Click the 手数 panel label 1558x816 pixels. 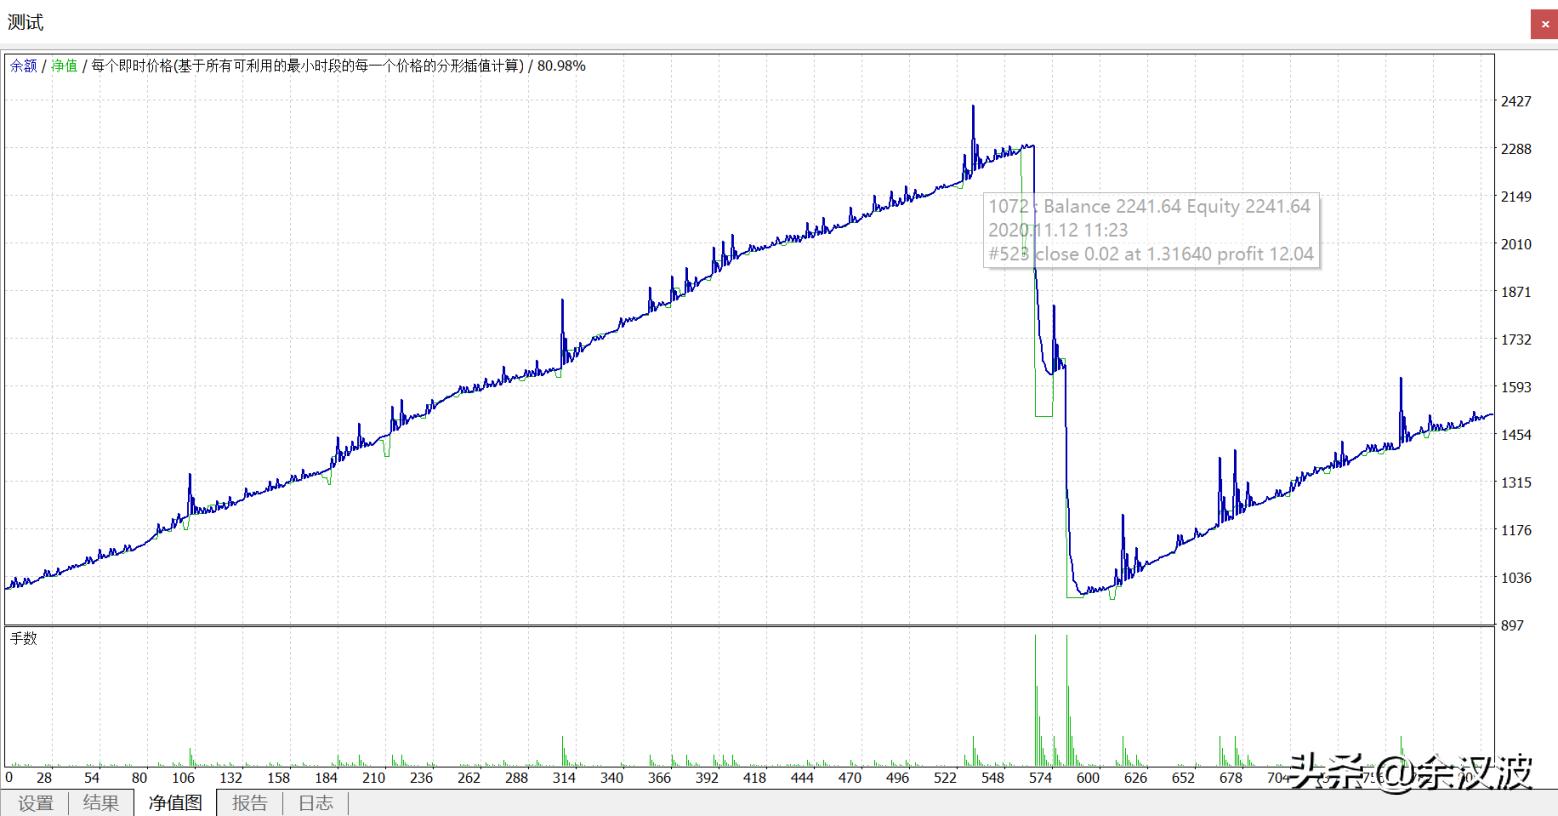click(23, 638)
